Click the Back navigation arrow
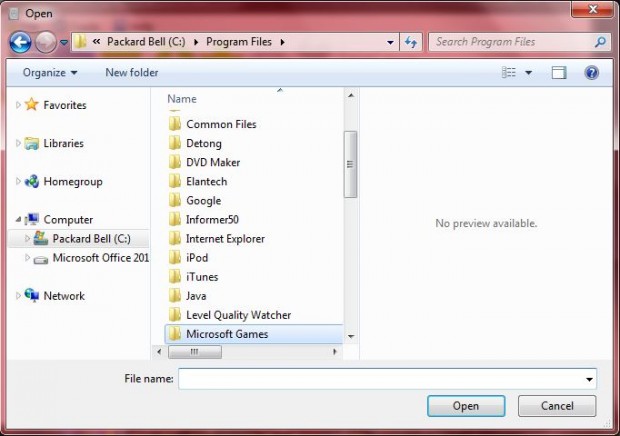 coord(20,42)
